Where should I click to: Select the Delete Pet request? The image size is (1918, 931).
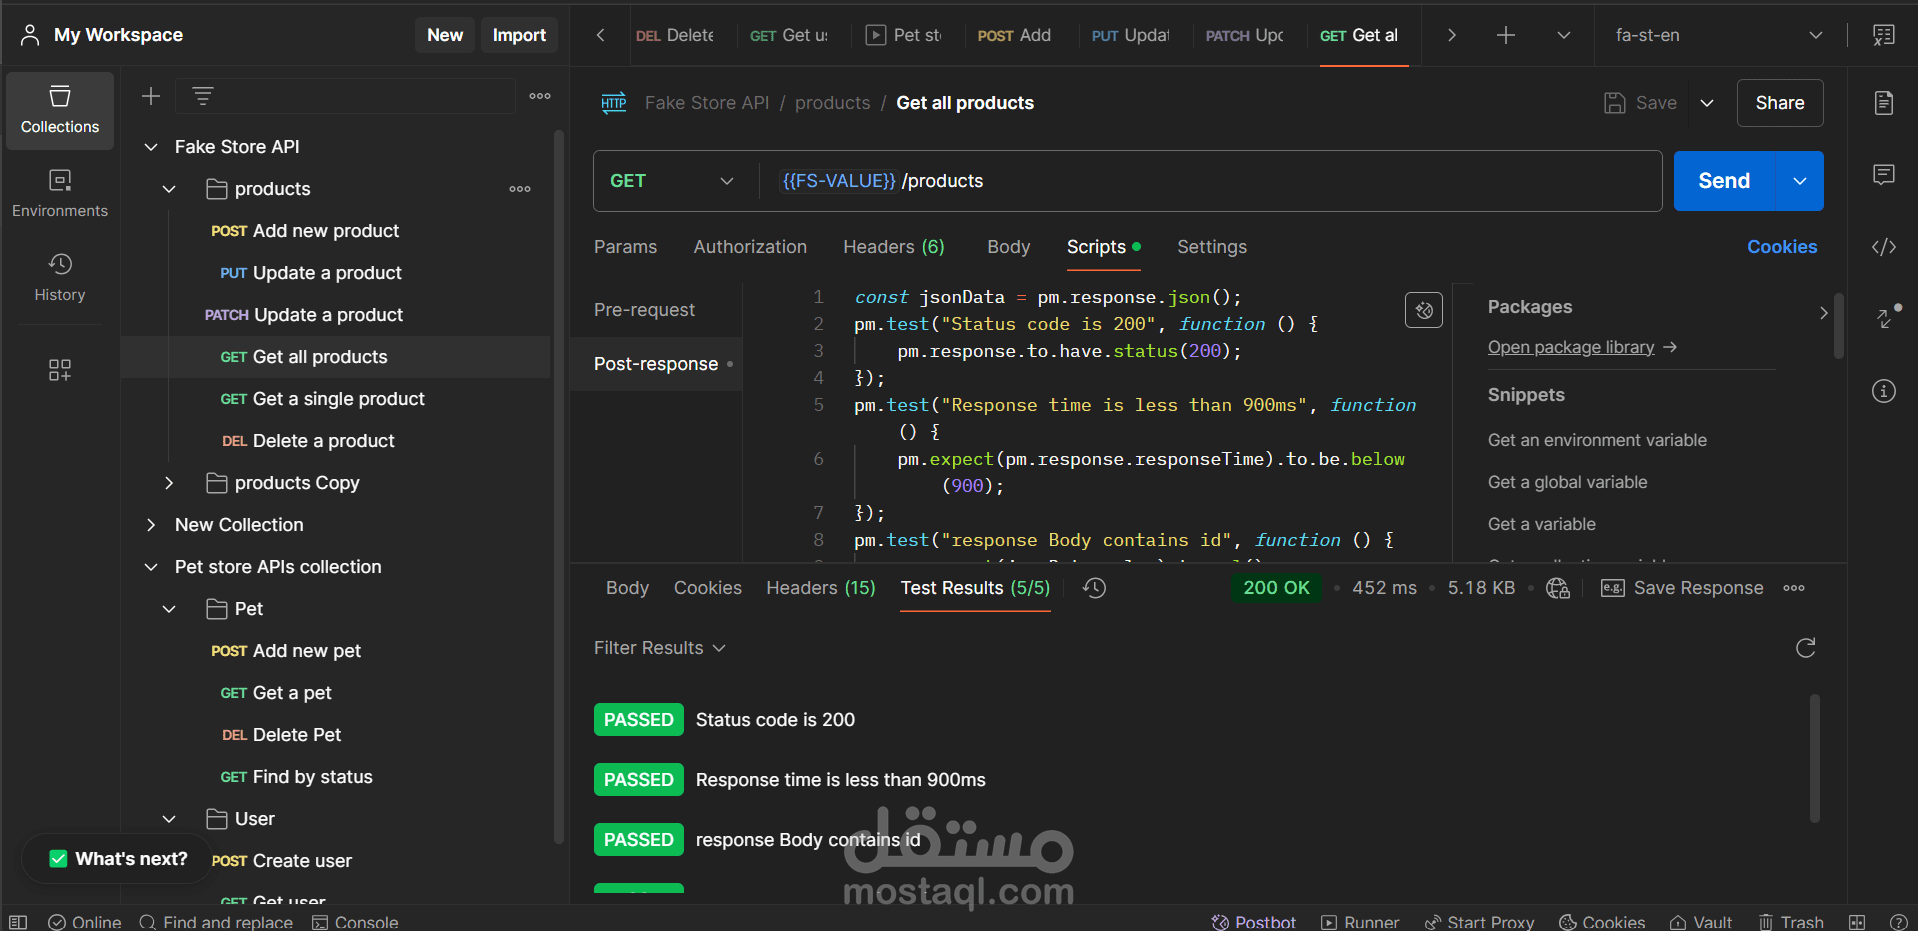point(297,735)
